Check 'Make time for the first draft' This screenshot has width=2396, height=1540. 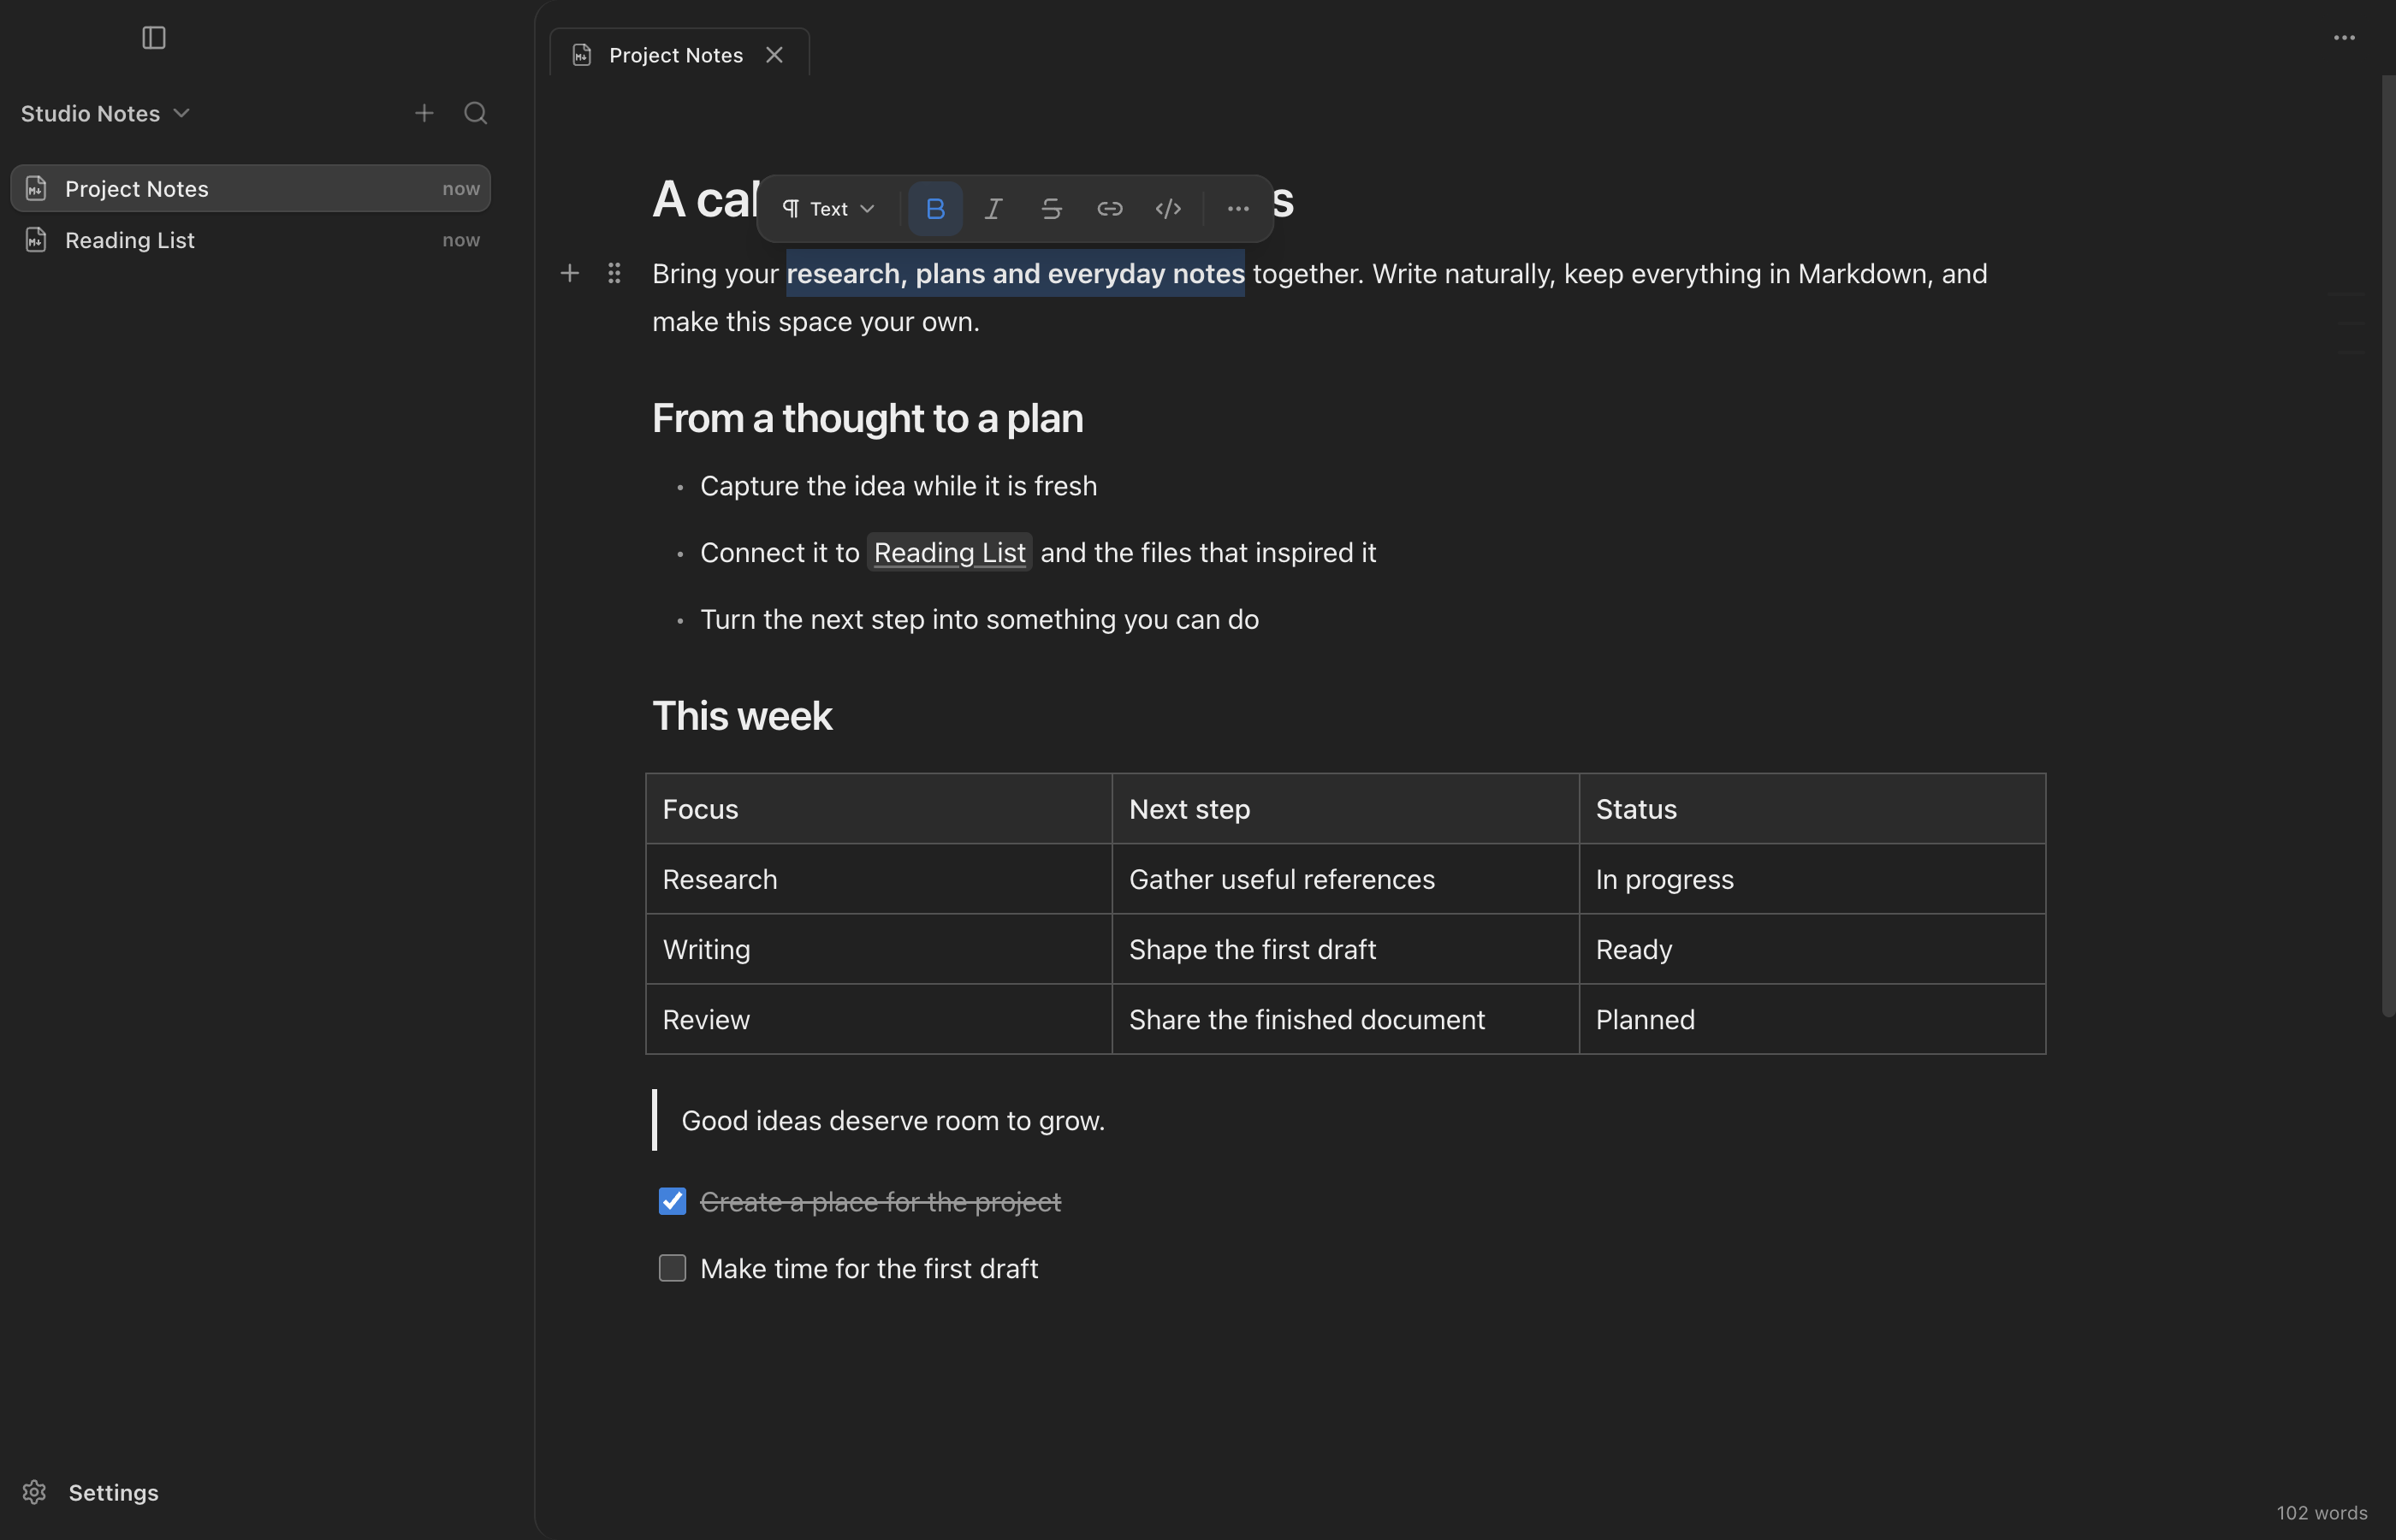pyautogui.click(x=673, y=1268)
